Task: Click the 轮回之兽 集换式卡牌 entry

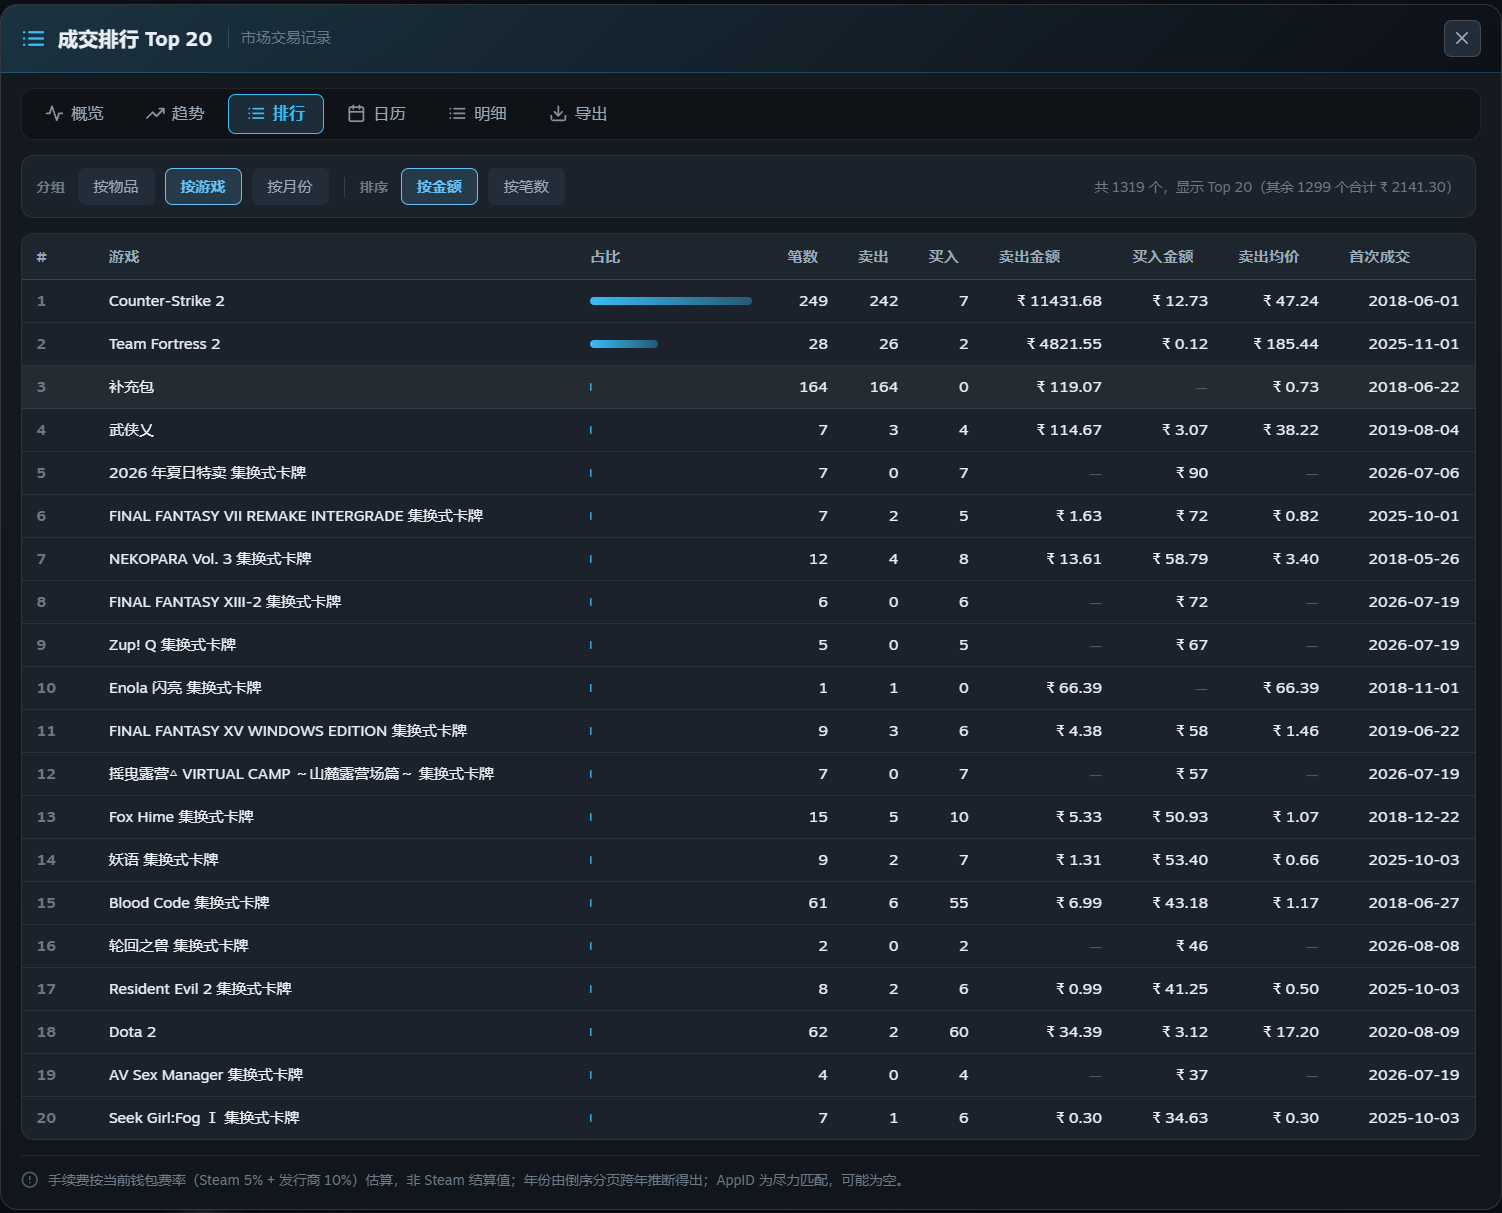Action: click(x=179, y=946)
